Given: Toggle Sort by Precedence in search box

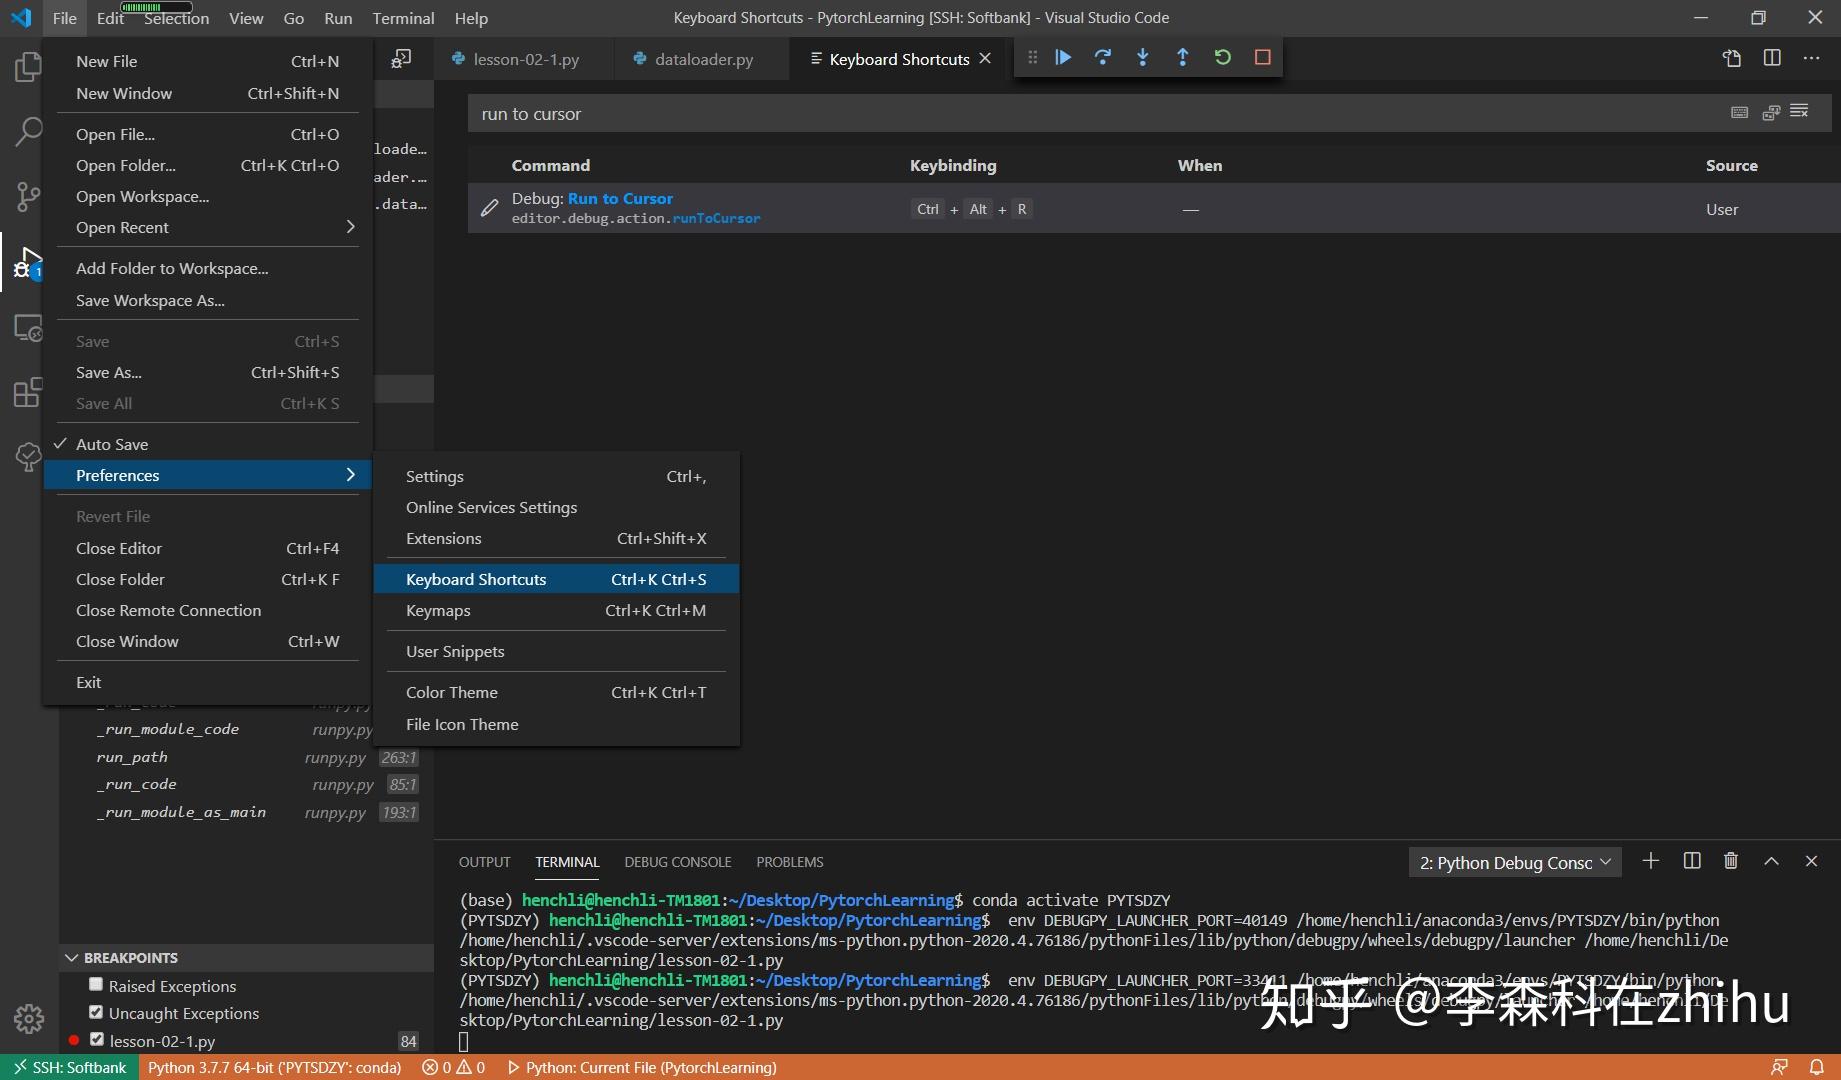Looking at the screenshot, I should click(1771, 113).
